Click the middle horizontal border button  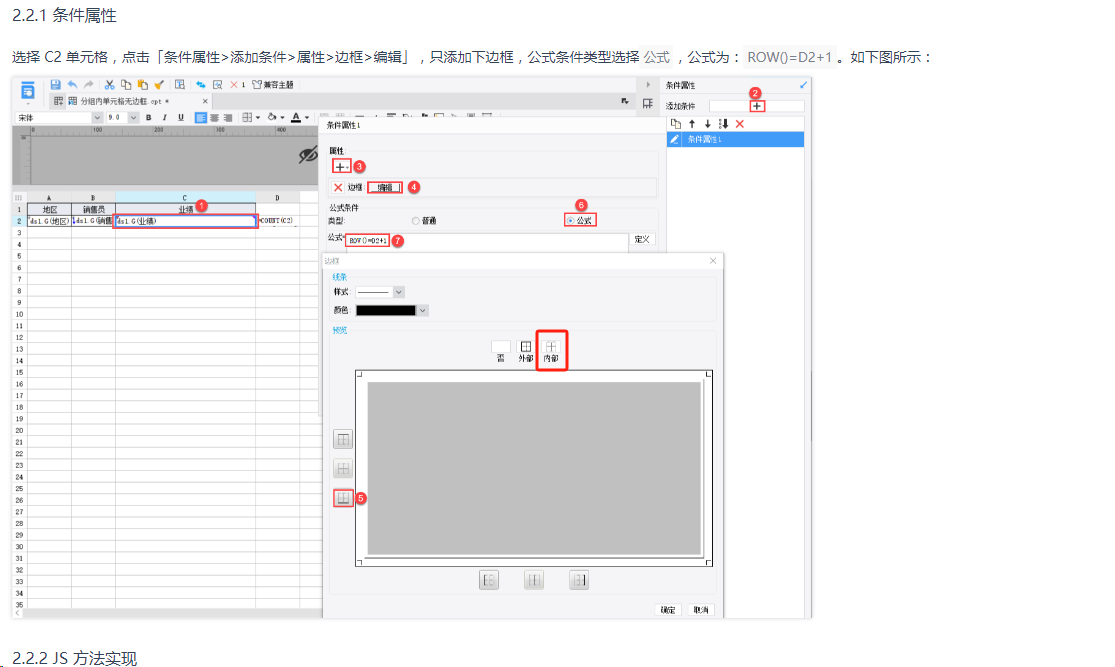click(343, 469)
